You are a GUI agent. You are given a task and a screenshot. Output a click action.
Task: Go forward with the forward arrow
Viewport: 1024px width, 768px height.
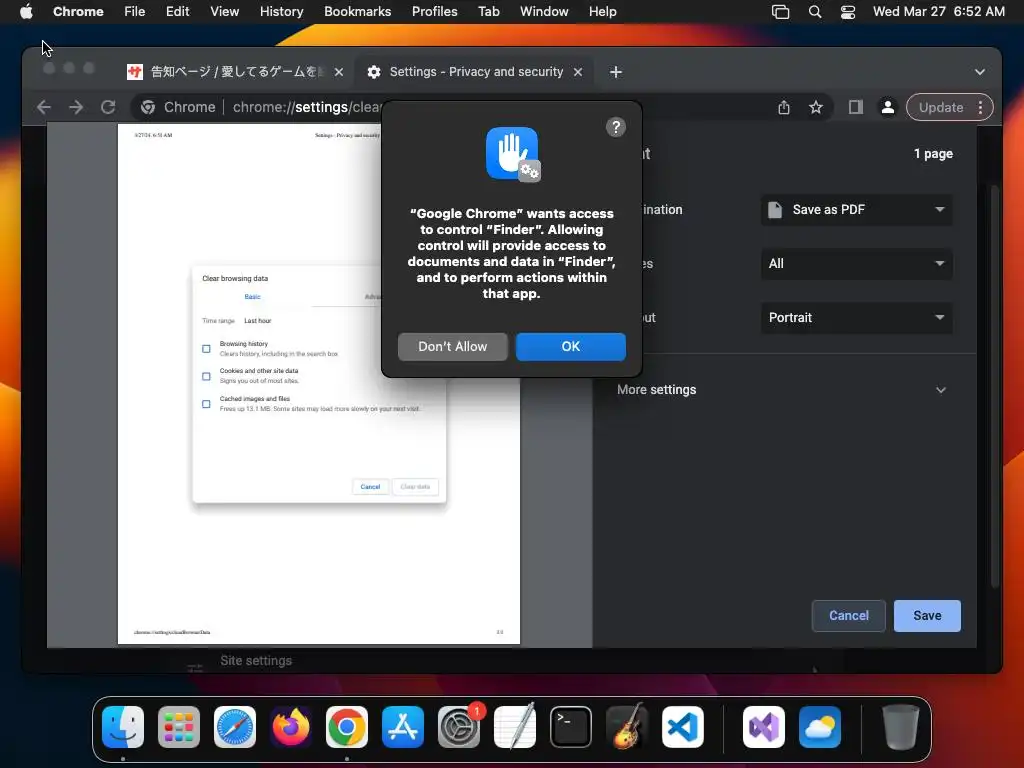(x=76, y=107)
